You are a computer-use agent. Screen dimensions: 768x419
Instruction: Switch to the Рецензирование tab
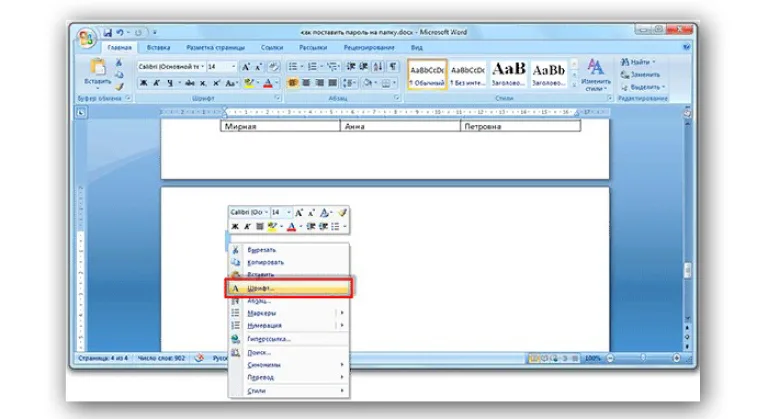369,48
